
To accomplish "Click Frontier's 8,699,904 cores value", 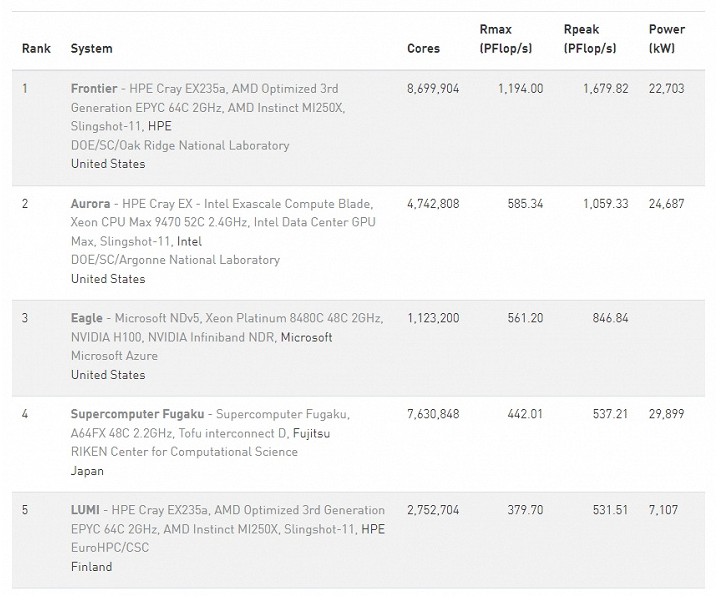I will coord(433,89).
